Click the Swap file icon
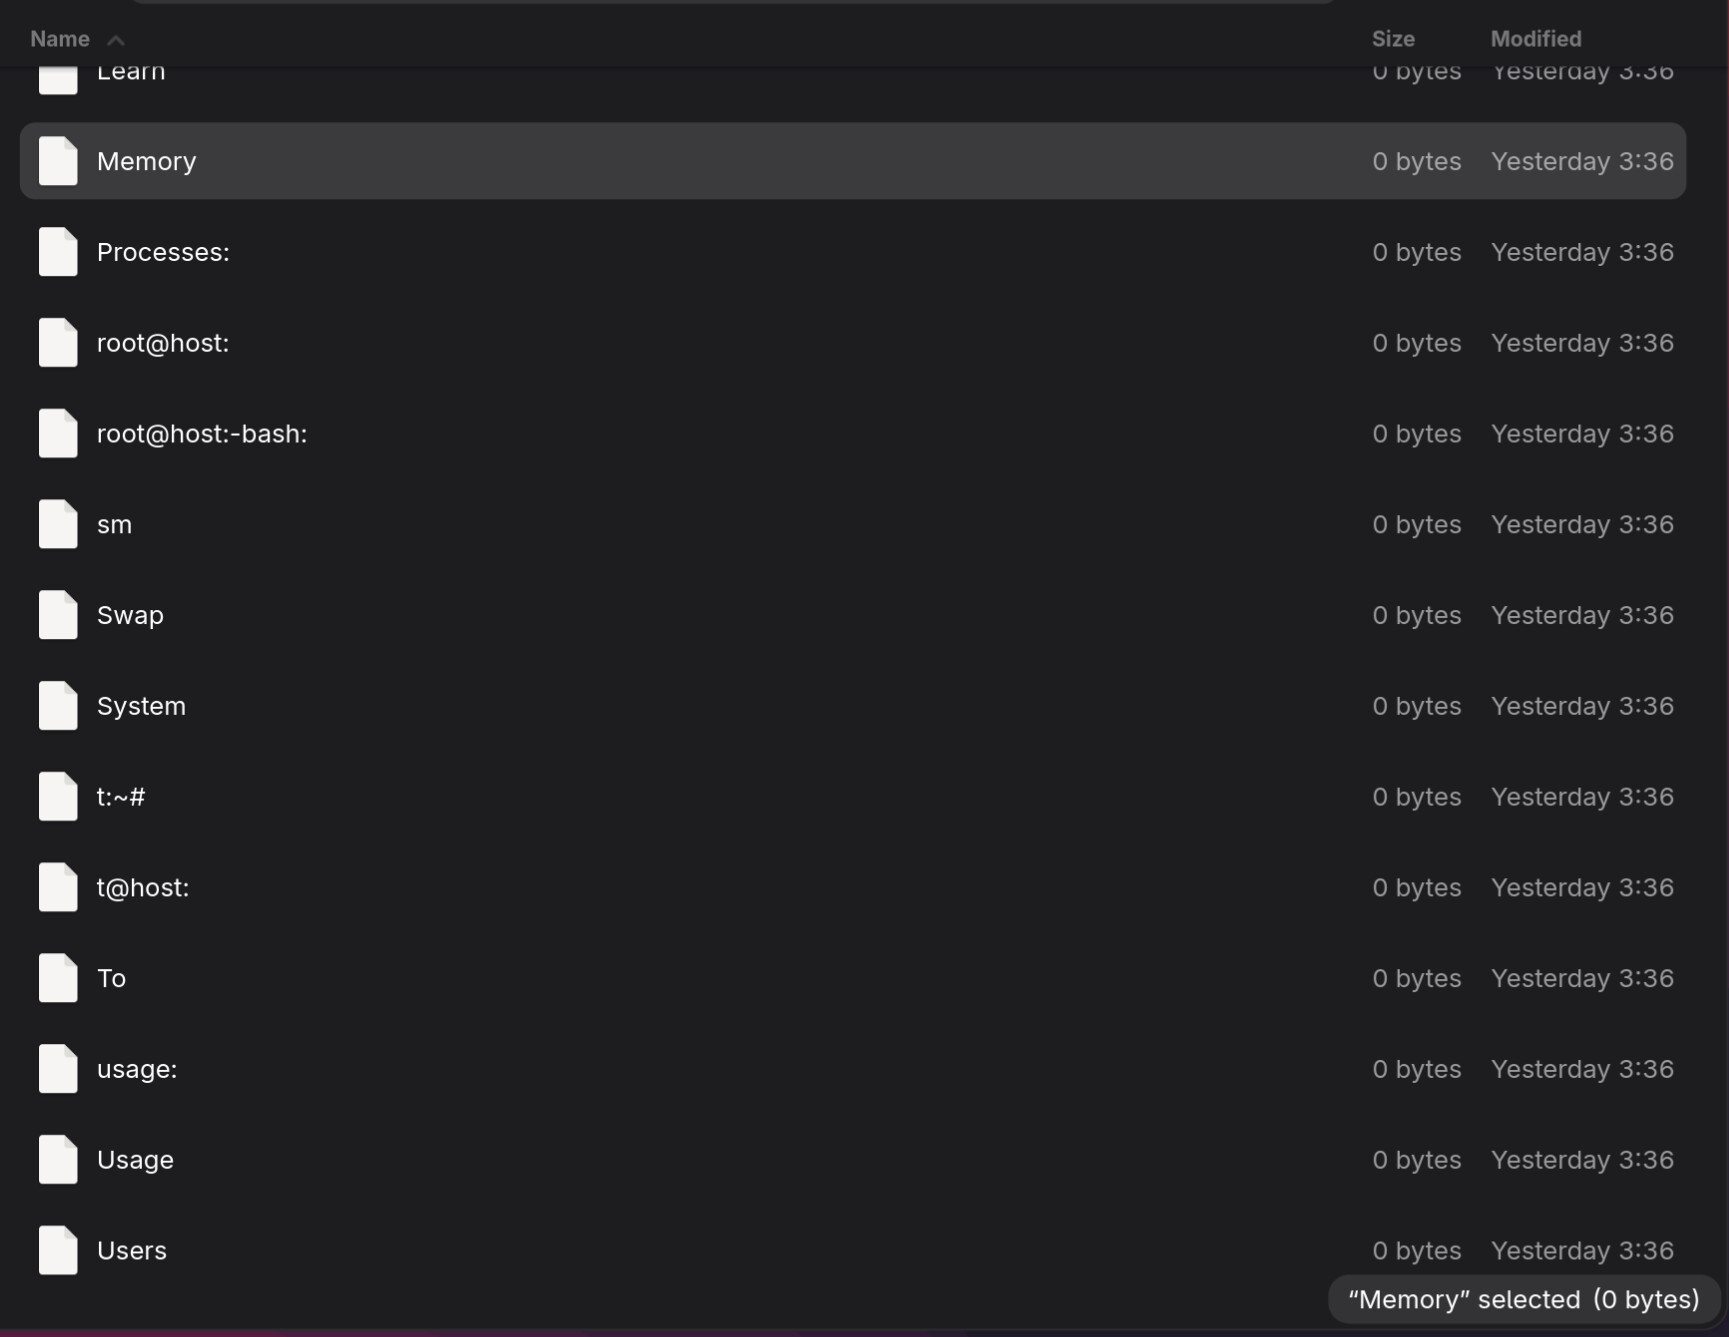This screenshot has width=1729, height=1337. (x=58, y=615)
